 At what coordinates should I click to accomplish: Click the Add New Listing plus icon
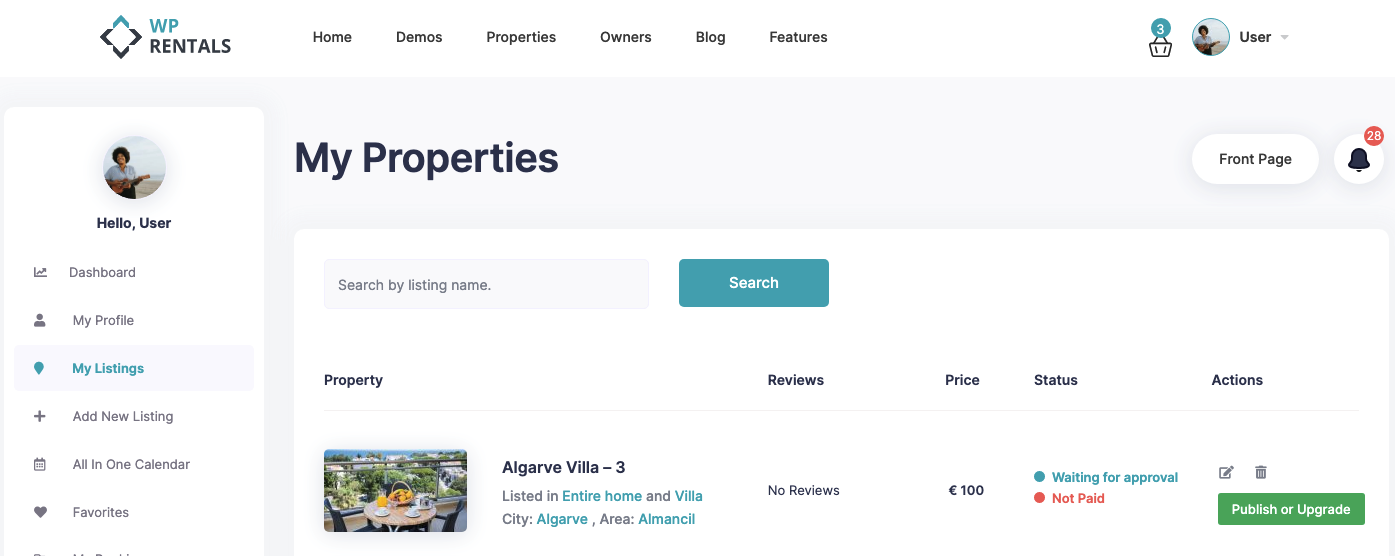(40, 416)
